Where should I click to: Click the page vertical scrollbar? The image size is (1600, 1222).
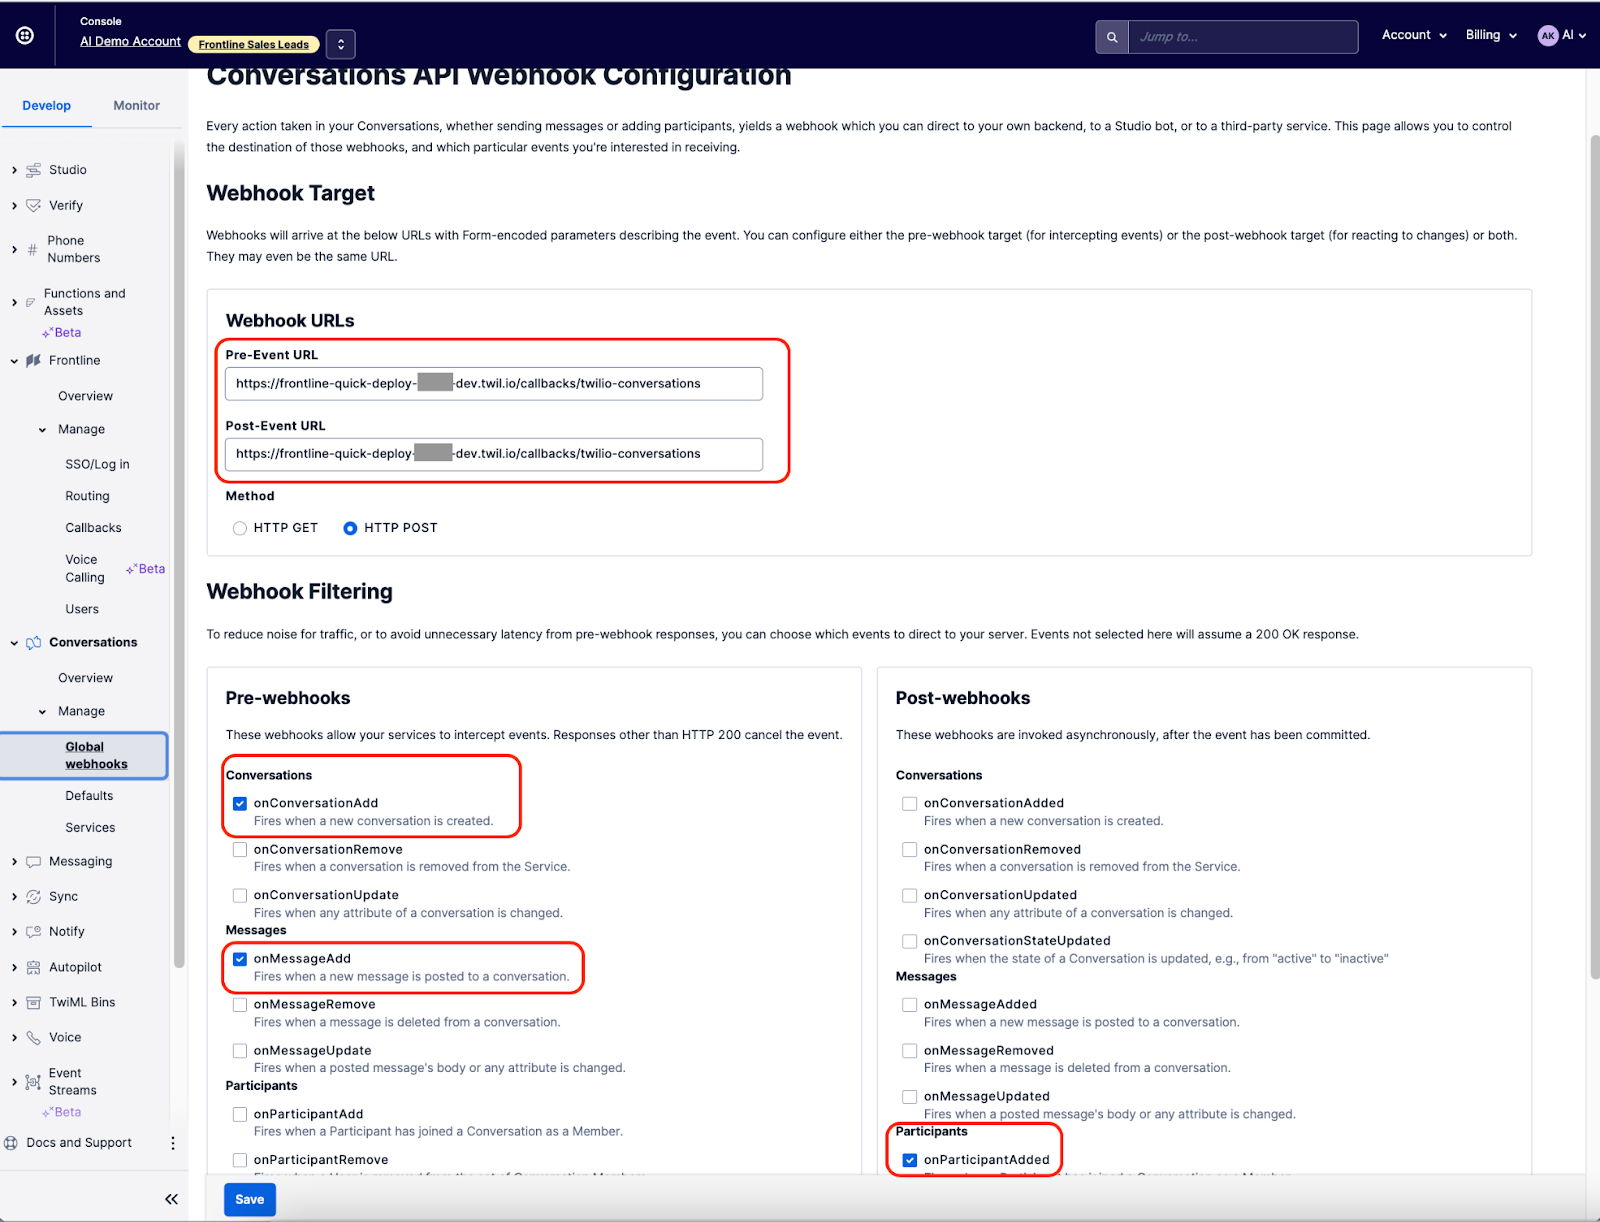1593,555
